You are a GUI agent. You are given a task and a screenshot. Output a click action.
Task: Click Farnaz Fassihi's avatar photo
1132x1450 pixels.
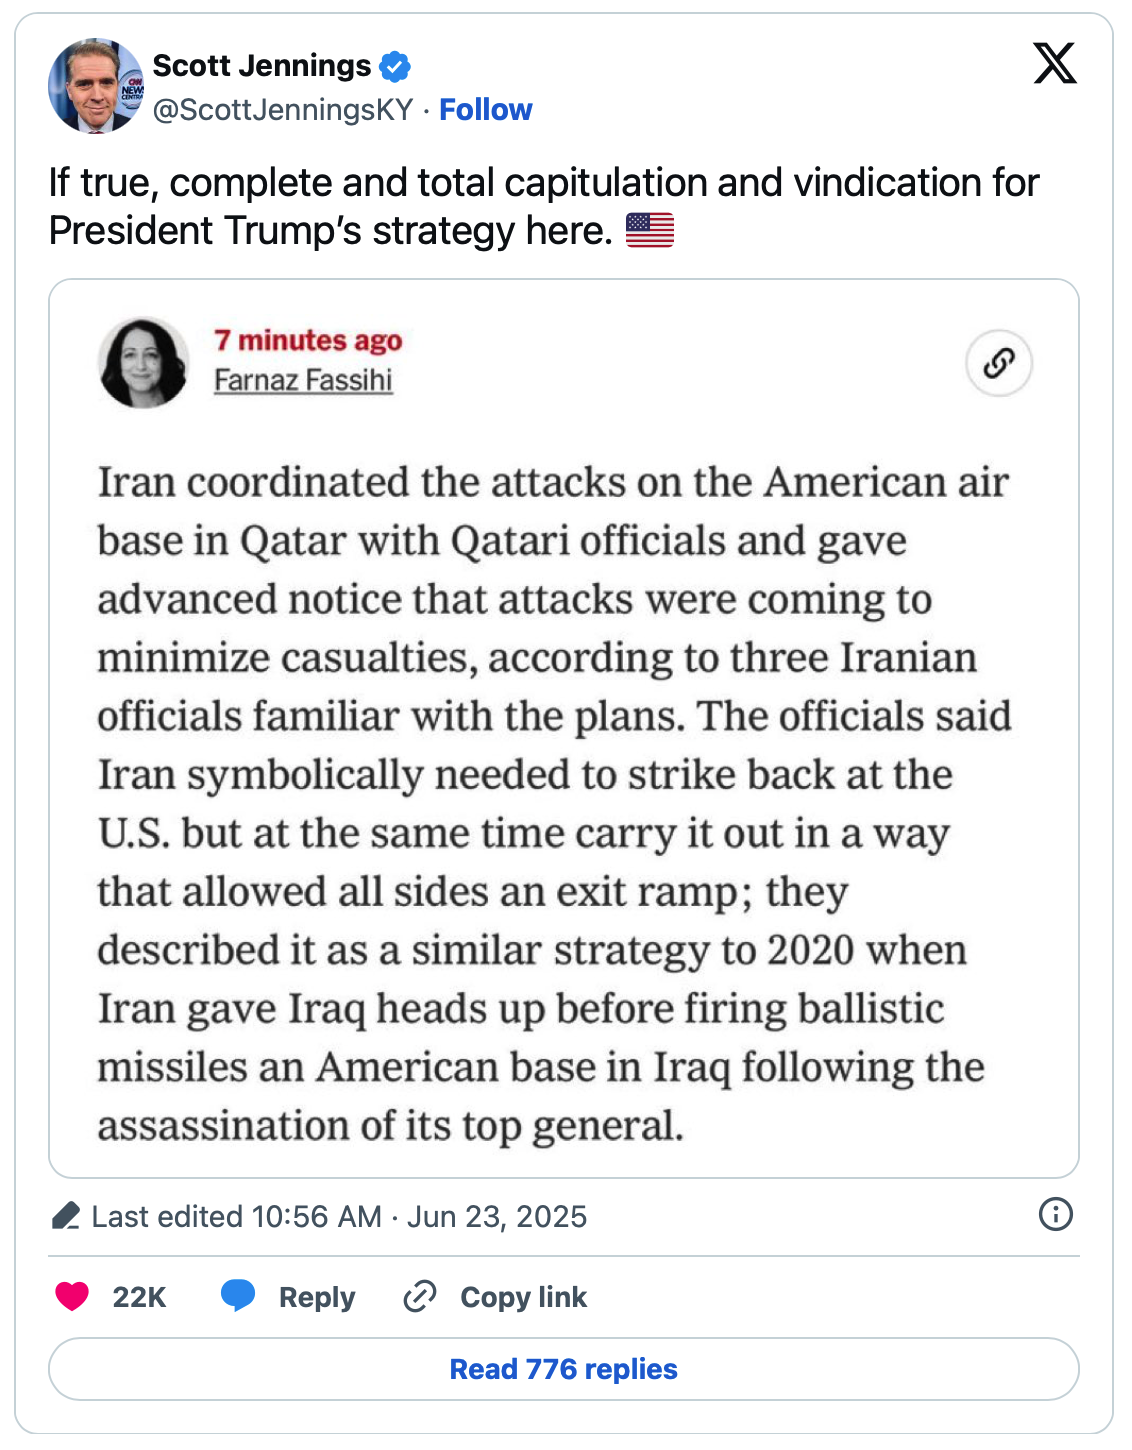click(144, 363)
